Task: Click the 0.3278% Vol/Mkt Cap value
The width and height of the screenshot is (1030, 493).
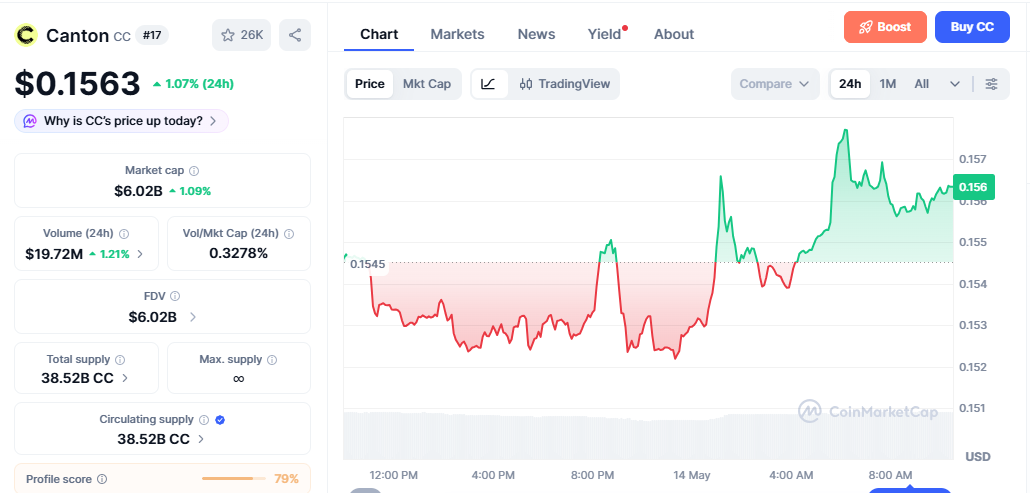Action: click(x=238, y=253)
